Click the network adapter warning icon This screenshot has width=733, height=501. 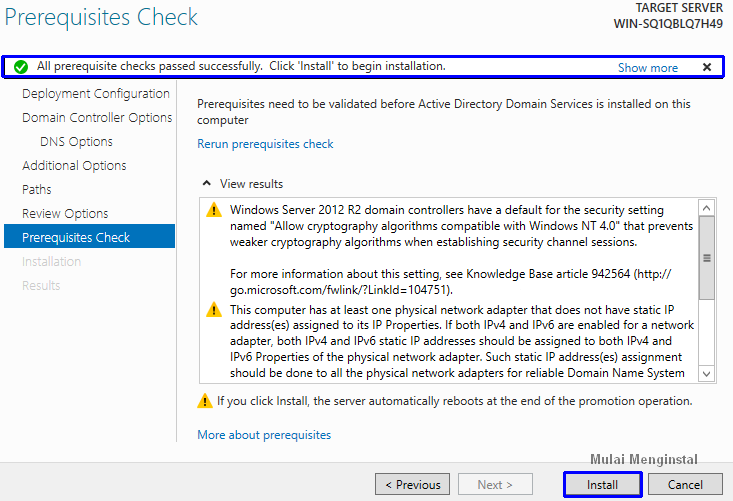click(x=213, y=310)
